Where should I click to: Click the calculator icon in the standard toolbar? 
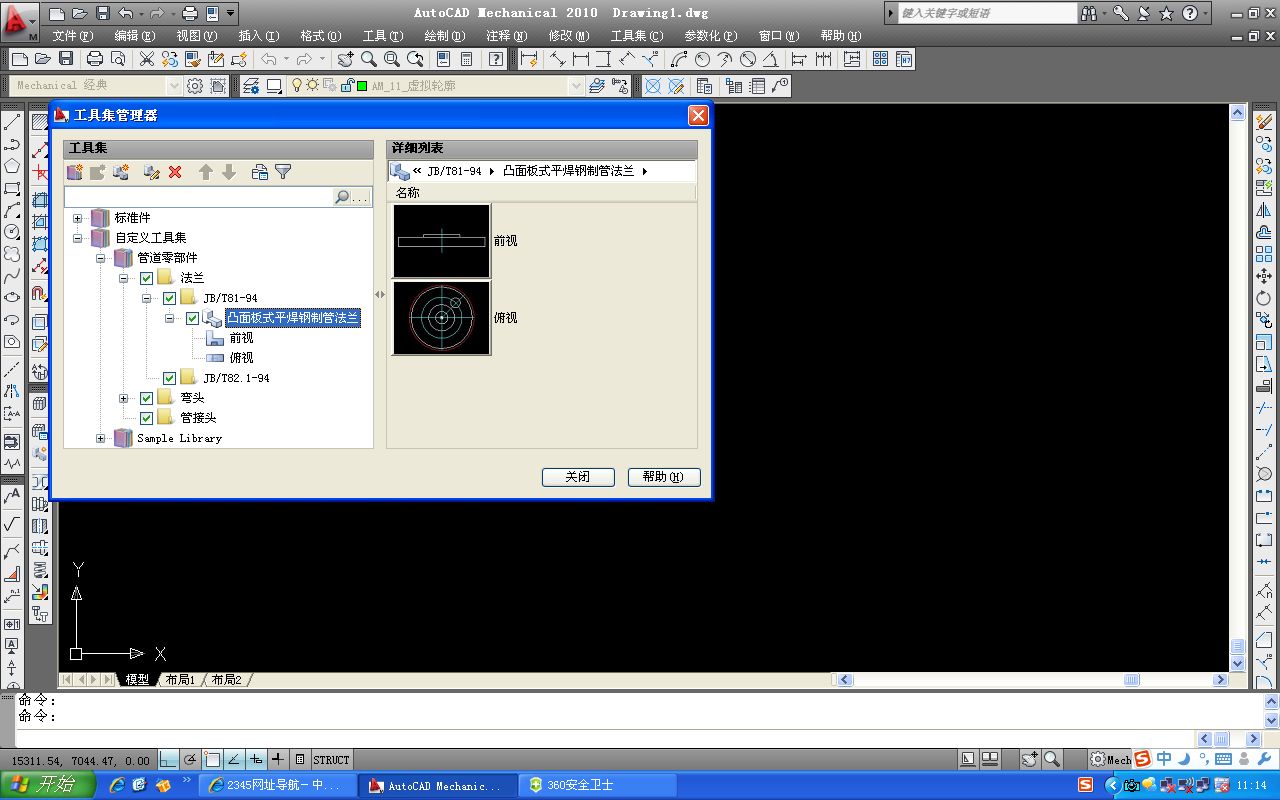(x=466, y=59)
